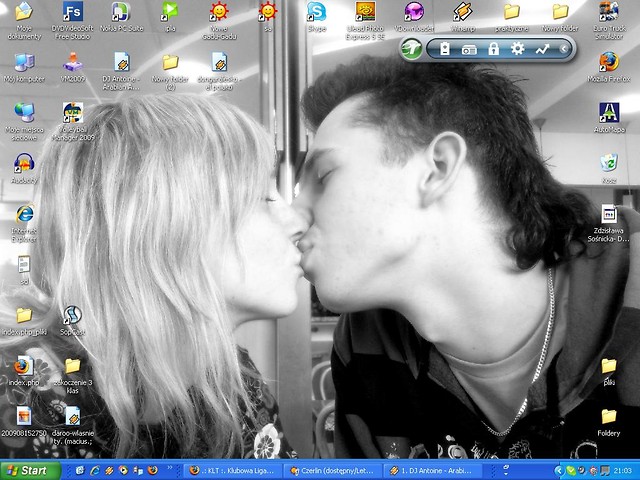
Task: Open the AutoMapa shortcut
Action: (x=609, y=118)
